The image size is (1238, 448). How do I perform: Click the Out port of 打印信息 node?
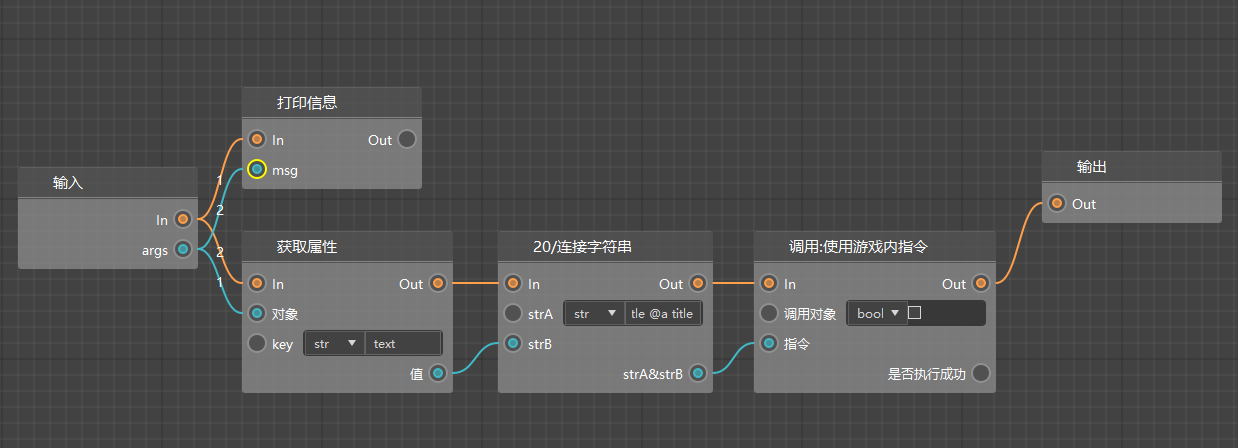pyautogui.click(x=407, y=140)
